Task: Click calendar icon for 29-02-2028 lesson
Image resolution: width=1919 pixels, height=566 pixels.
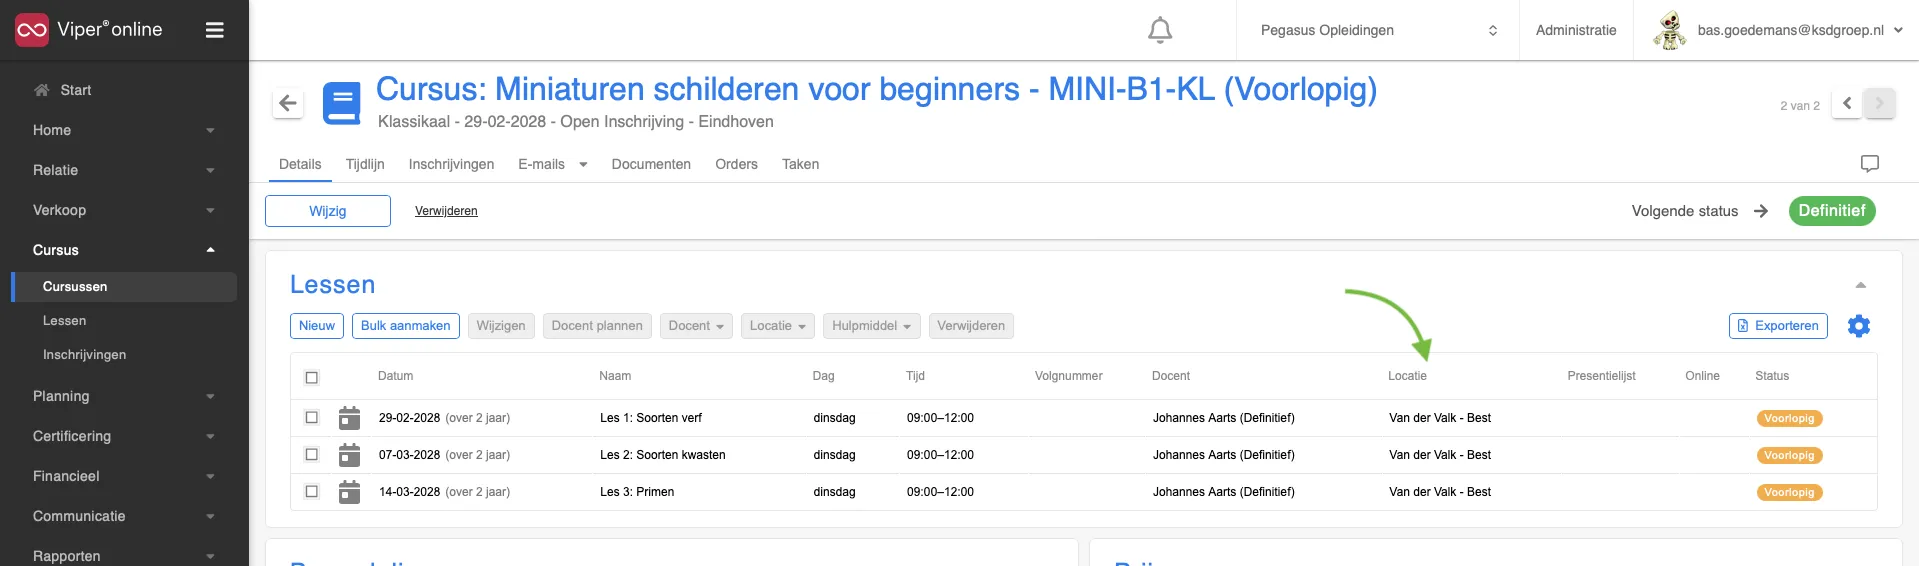Action: 349,418
